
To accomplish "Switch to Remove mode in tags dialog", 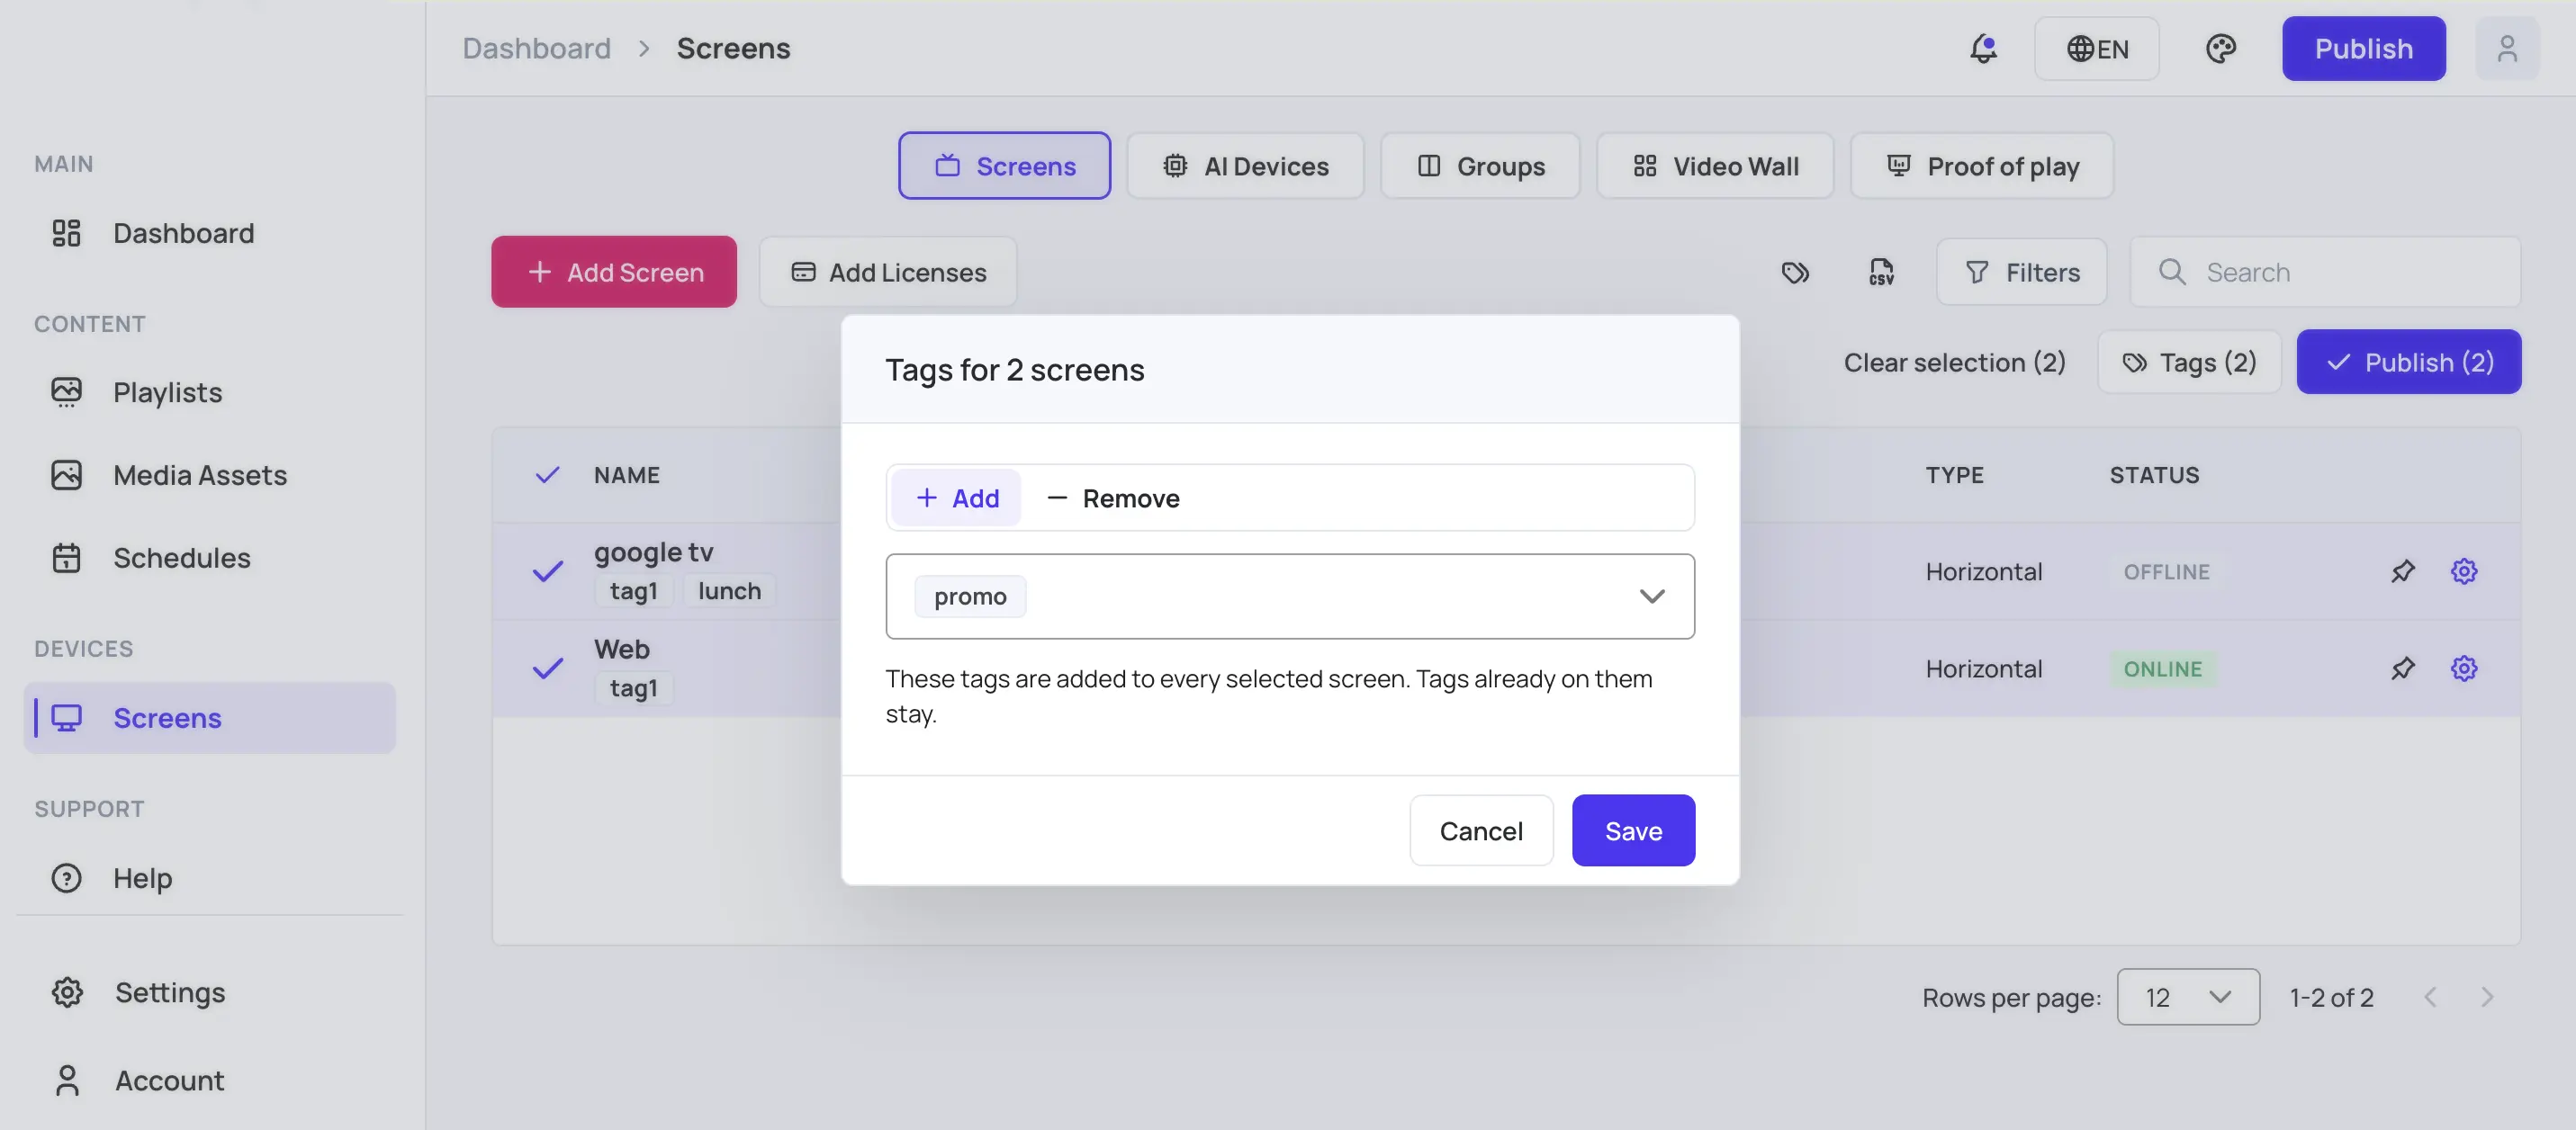I will 1113,497.
